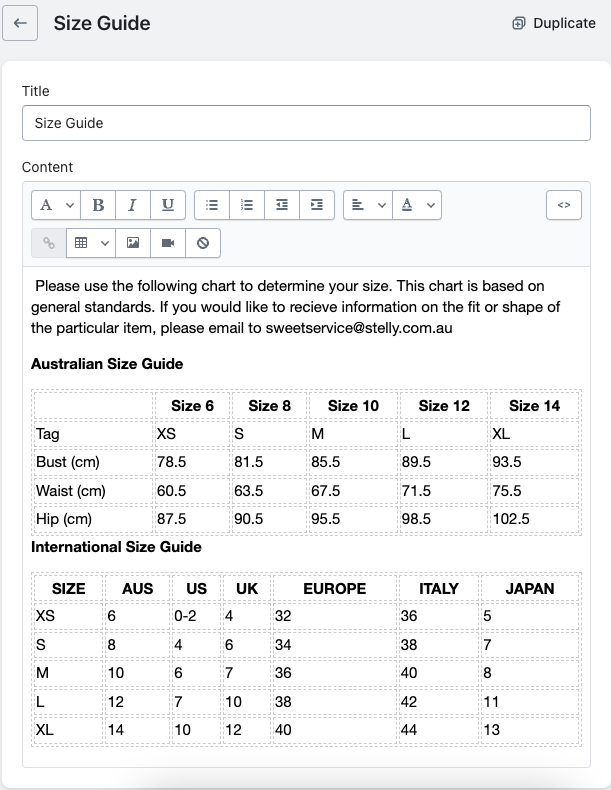Go back using the arrow button
The width and height of the screenshot is (611, 790).
coord(20,23)
